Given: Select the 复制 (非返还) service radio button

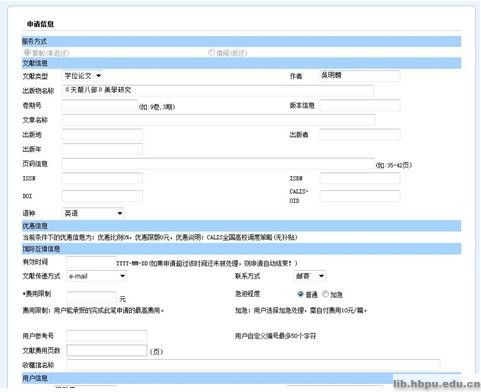Looking at the screenshot, I should click(x=27, y=52).
